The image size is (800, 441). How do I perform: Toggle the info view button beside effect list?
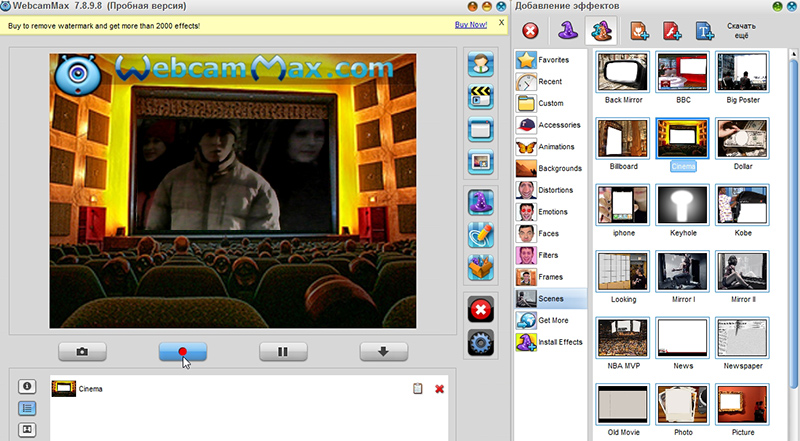click(27, 386)
